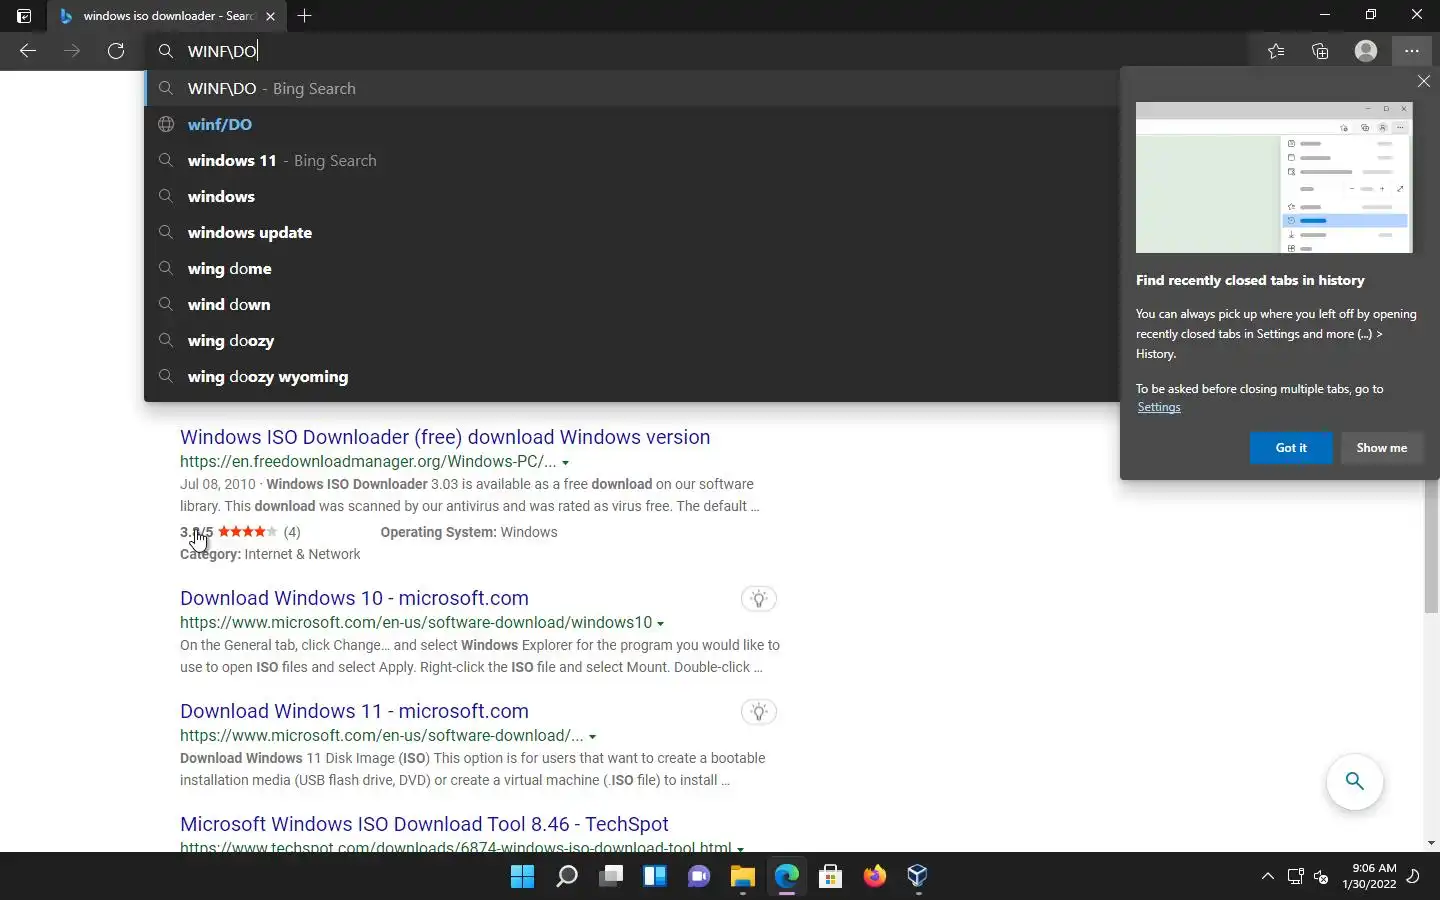The image size is (1440, 900).
Task: Open the Collections icon in toolbar
Action: click(x=1320, y=51)
